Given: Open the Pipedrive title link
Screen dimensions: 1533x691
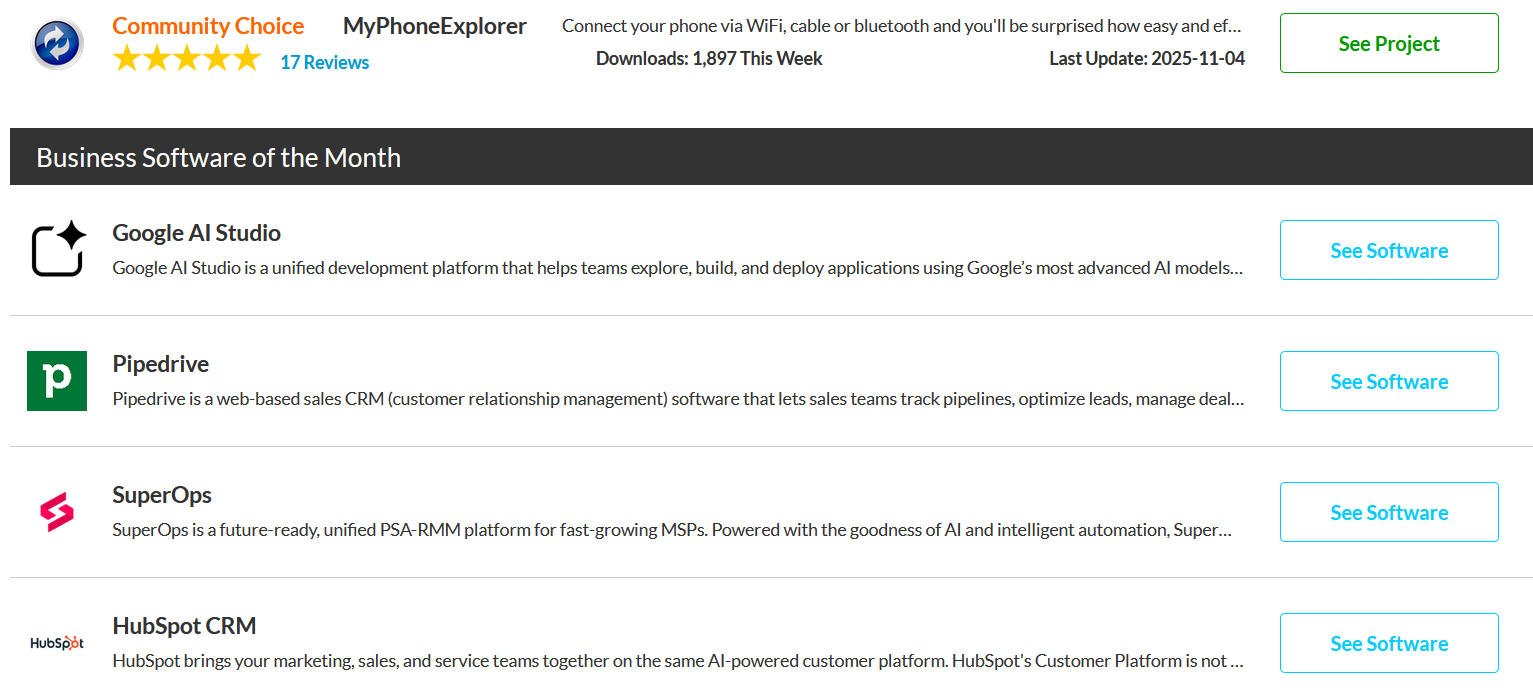Looking at the screenshot, I should (160, 364).
